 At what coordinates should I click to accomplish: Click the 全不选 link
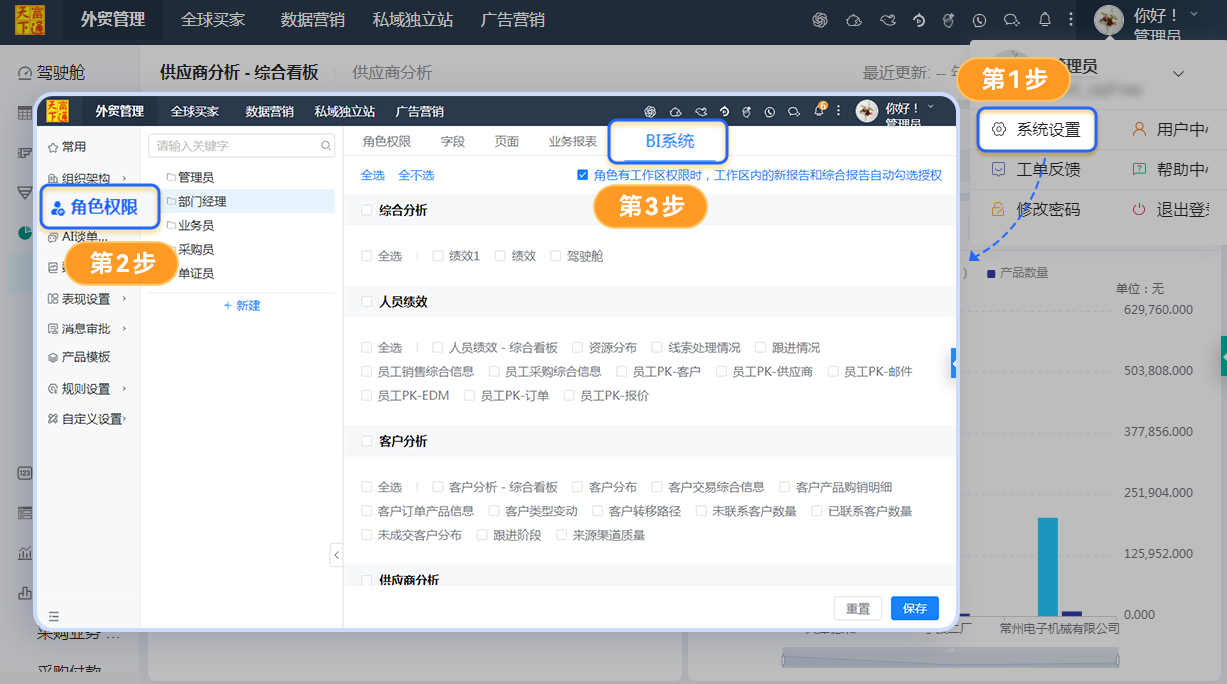point(416,175)
